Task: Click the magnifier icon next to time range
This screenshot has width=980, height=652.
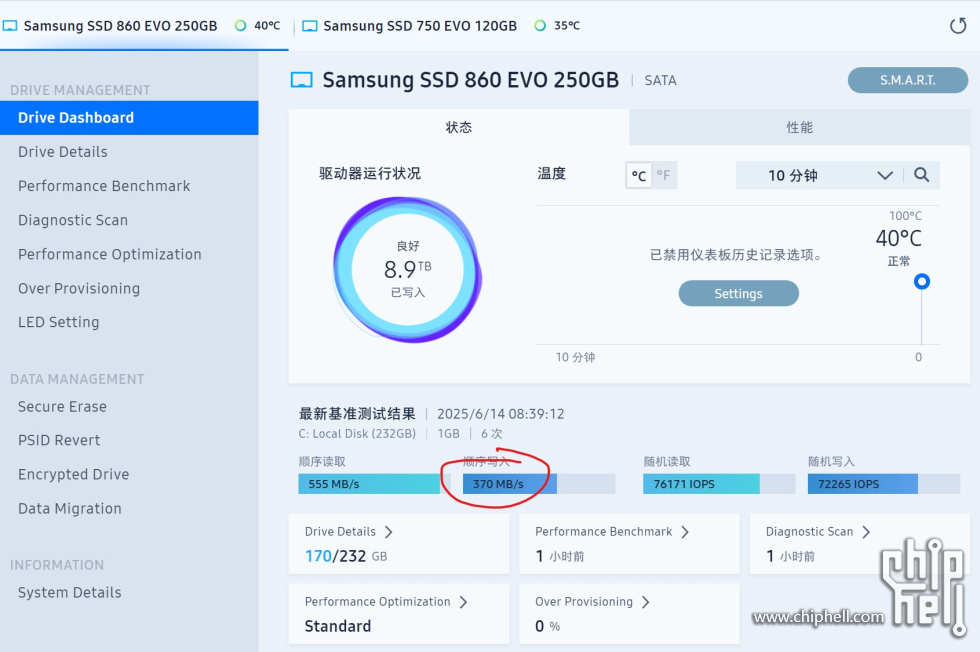Action: 921,175
